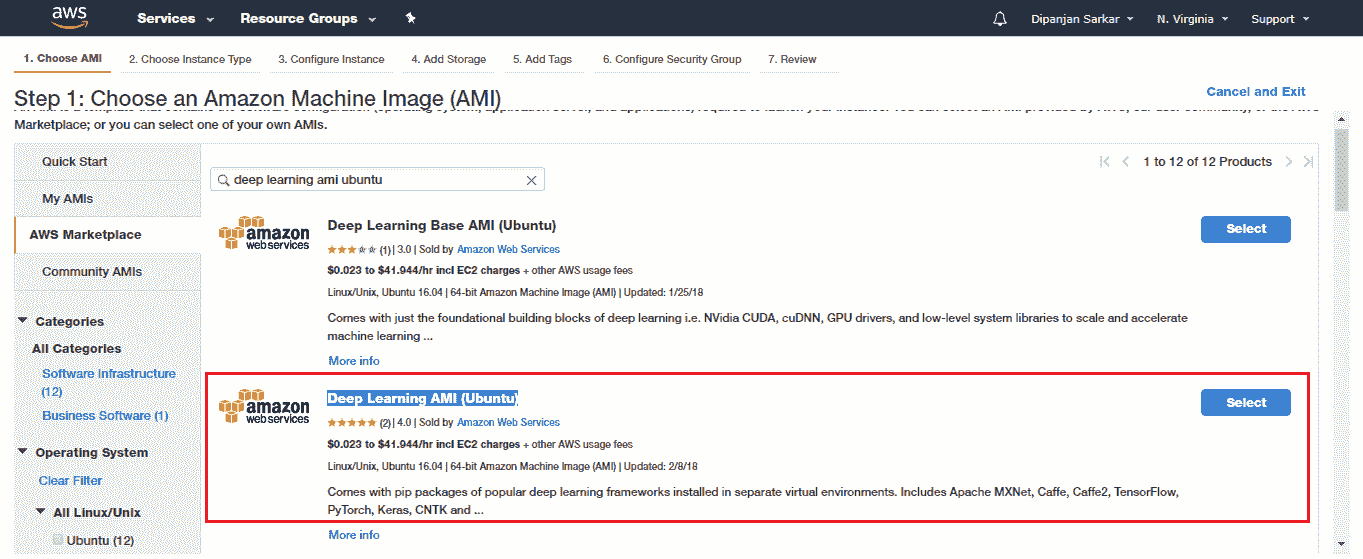The image size is (1363, 559).
Task: Click star rating of Deep Learning AMI (Ubuntu)
Action: (352, 423)
